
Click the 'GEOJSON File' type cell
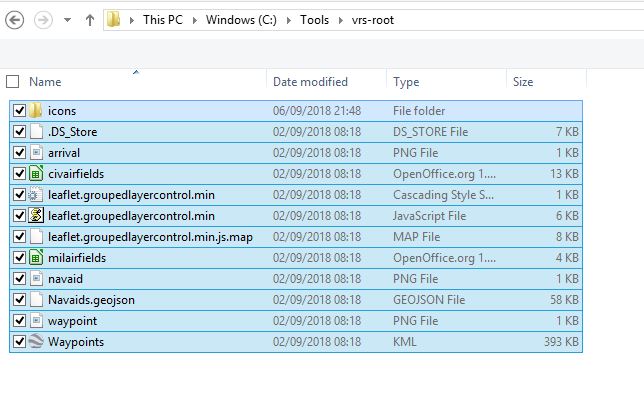pos(429,300)
